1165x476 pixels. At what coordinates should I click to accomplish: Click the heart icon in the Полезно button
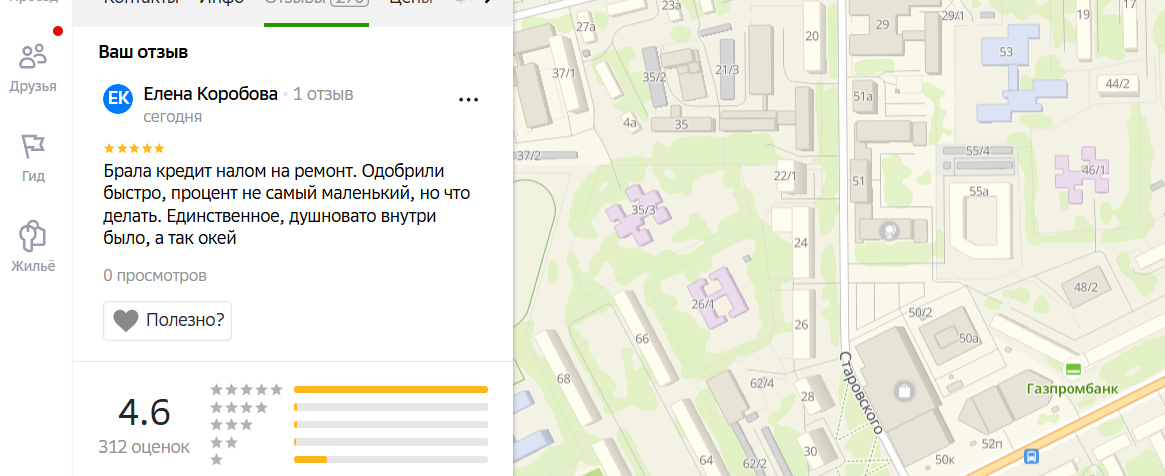(x=126, y=321)
